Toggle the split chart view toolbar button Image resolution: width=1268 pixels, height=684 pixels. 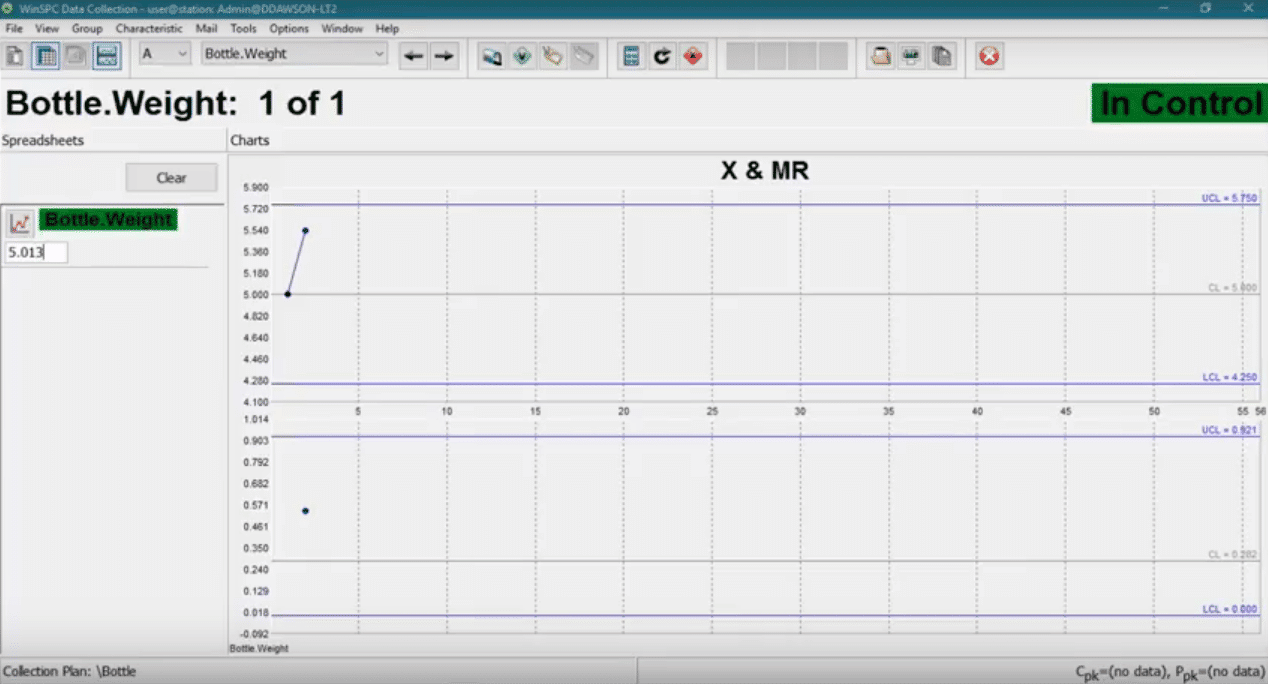pyautogui.click(x=107, y=56)
